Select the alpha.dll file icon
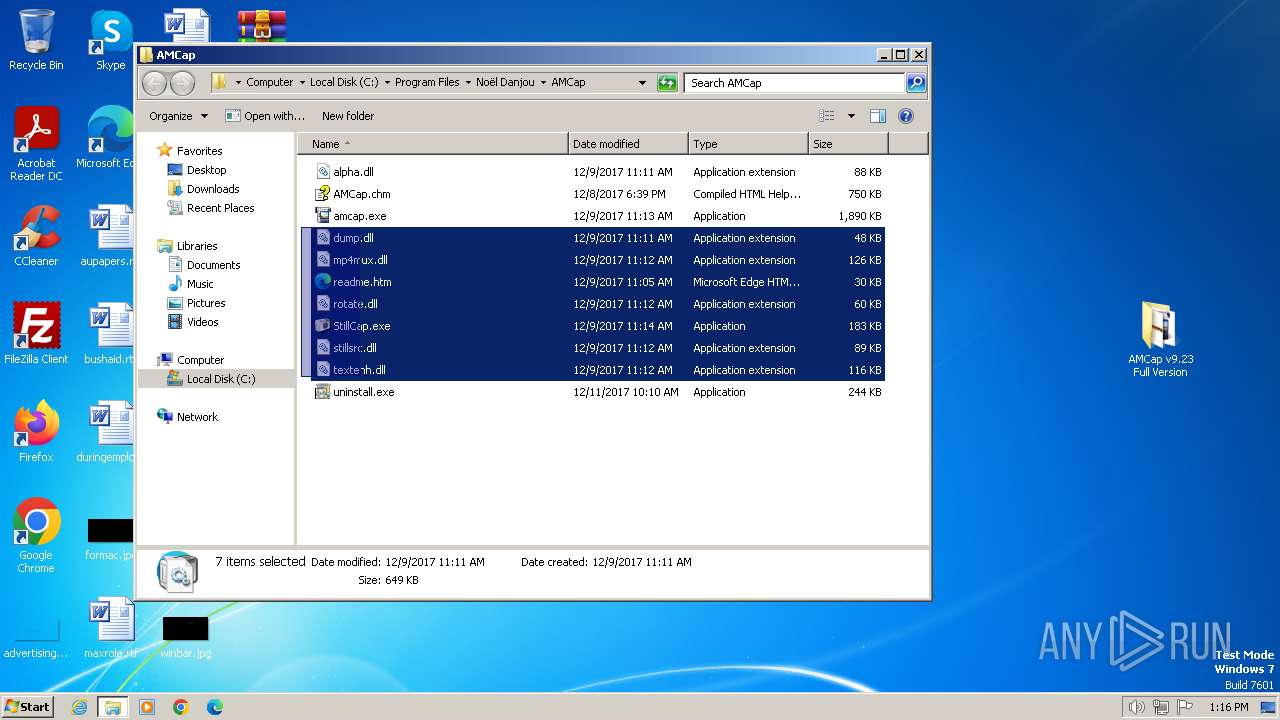The image size is (1280, 720). tap(322, 172)
